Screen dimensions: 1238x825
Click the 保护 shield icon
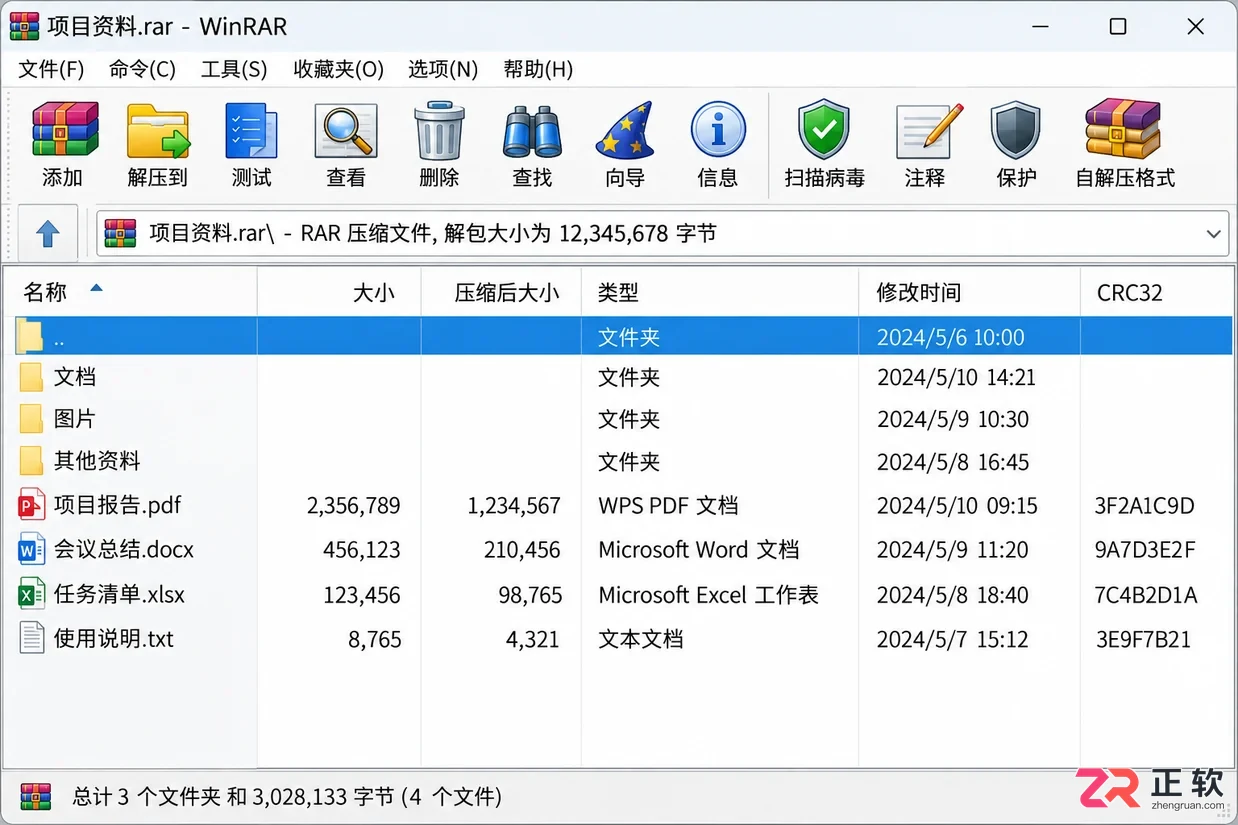point(1016,130)
